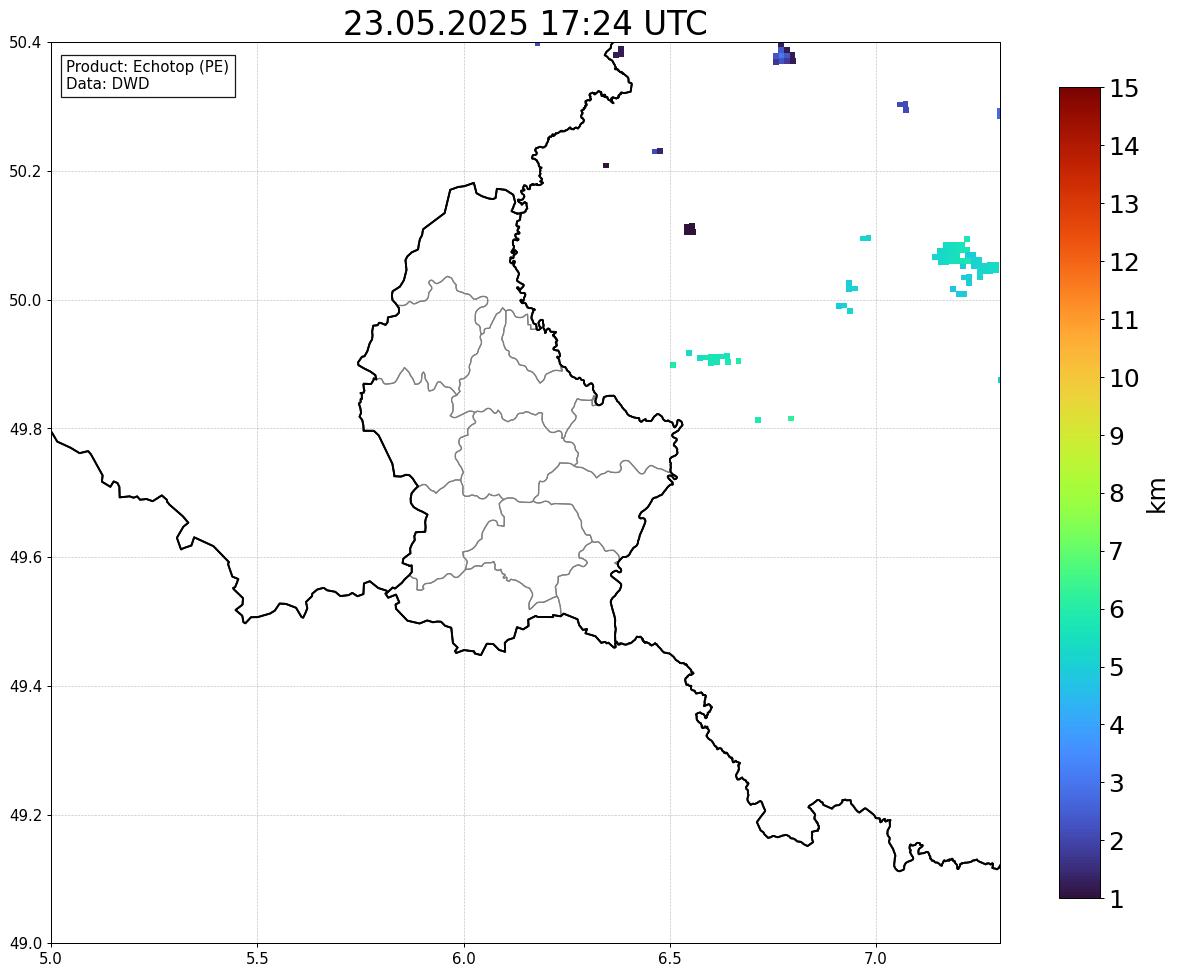Click the blue colorbar section near 3 km
The image size is (1178, 976).
[1080, 783]
